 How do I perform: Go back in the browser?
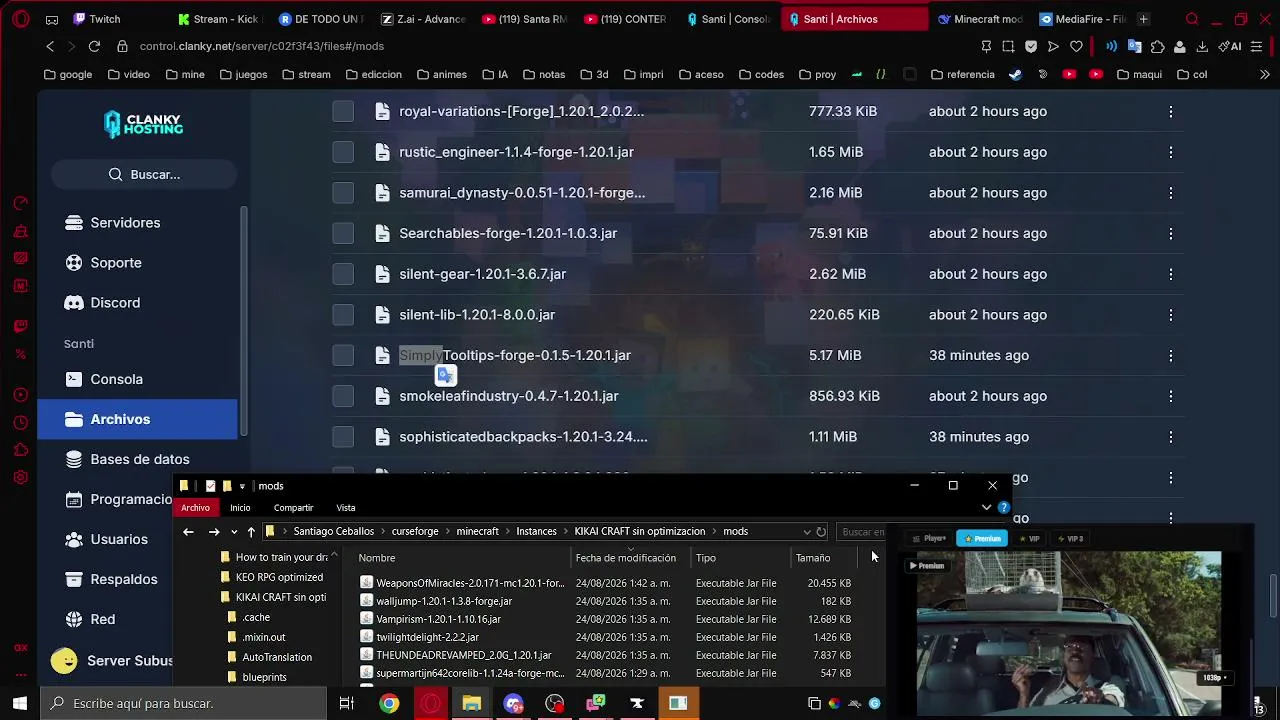[50, 46]
